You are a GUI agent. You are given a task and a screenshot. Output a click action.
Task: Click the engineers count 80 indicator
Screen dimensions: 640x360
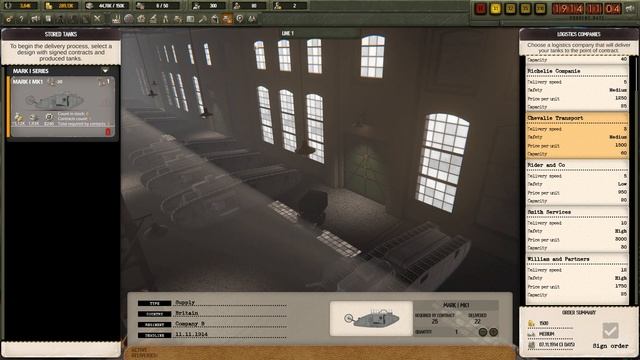pos(249,6)
